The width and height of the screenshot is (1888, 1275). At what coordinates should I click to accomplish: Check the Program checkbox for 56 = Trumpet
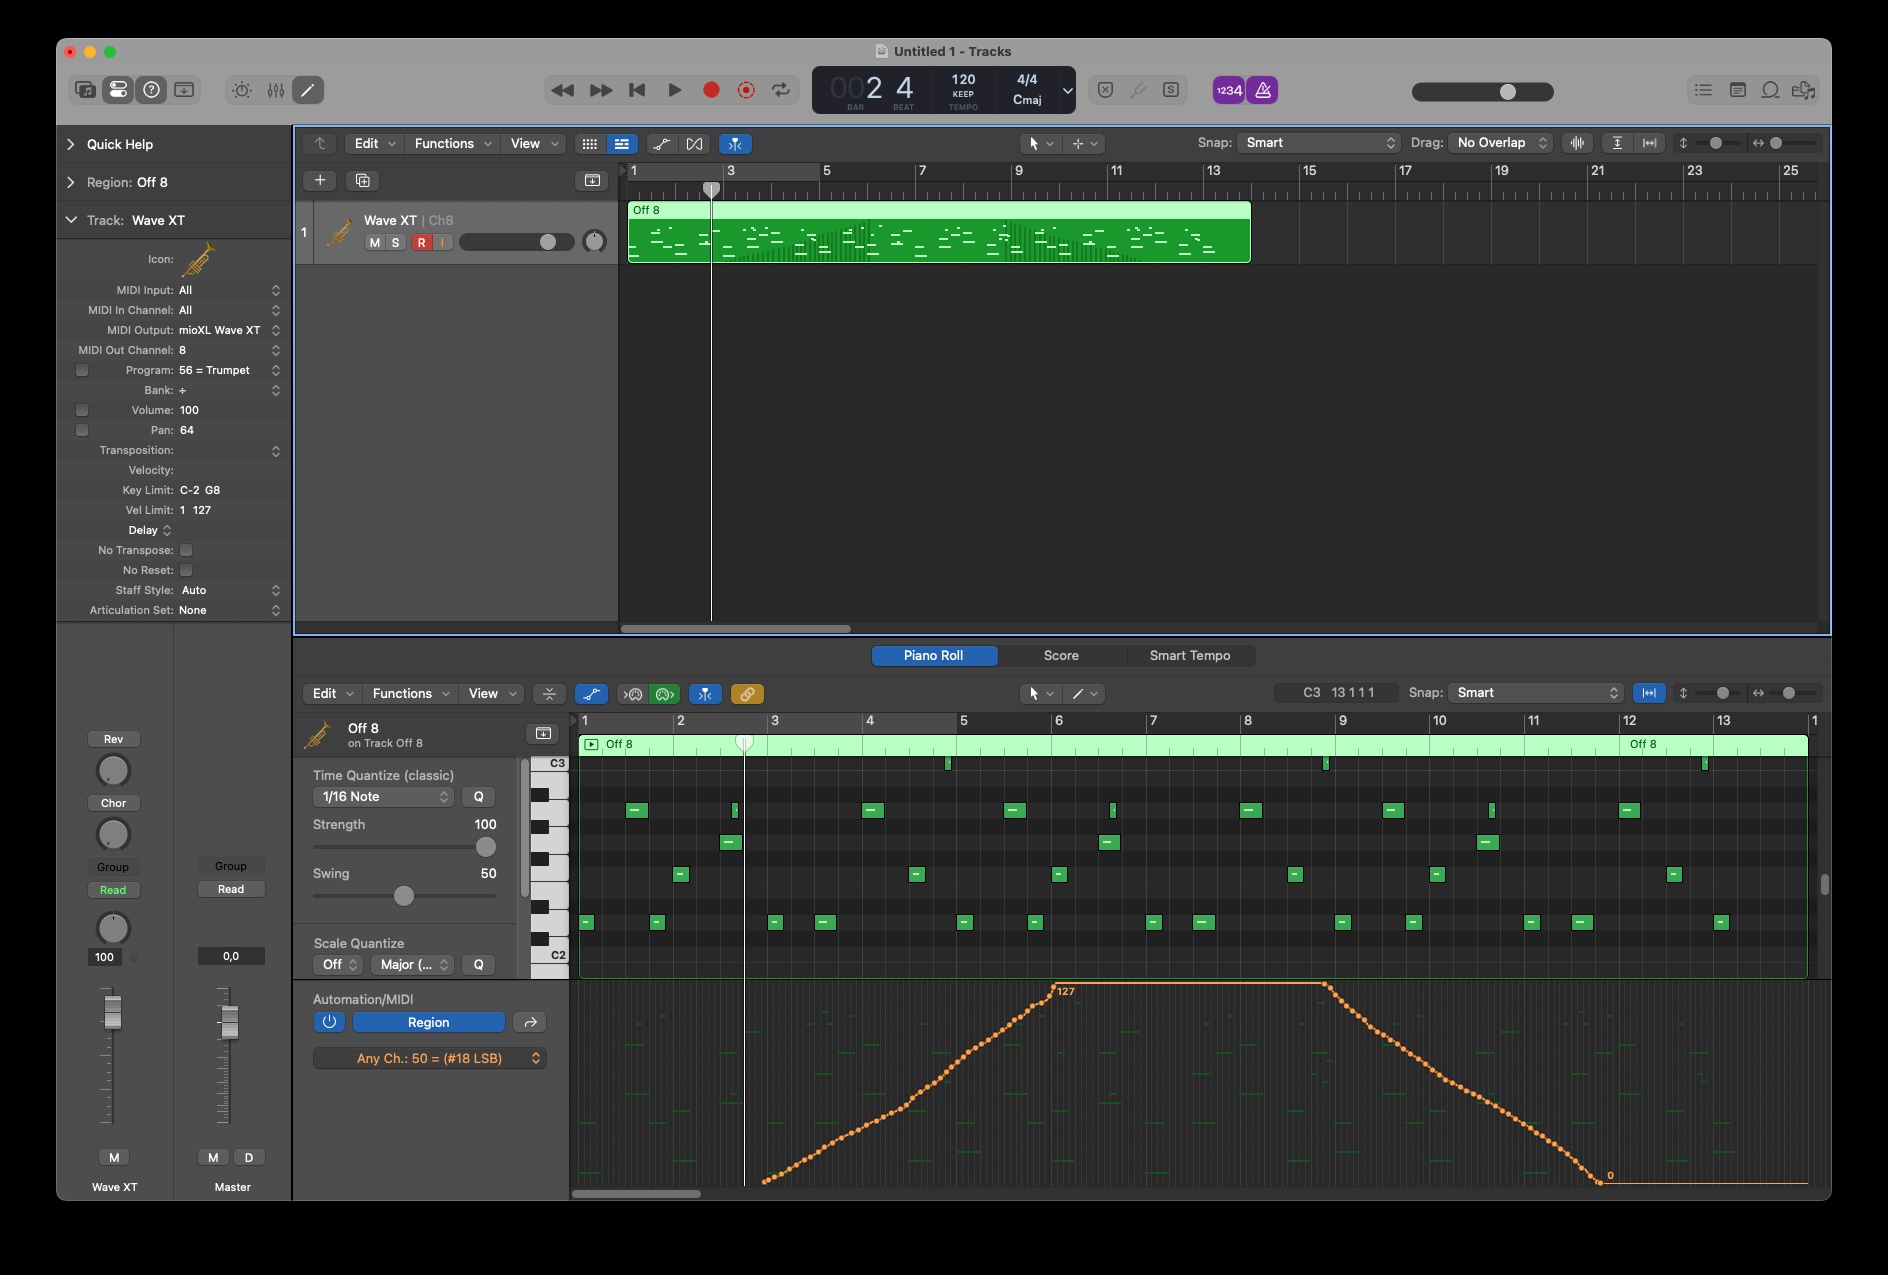(81, 370)
